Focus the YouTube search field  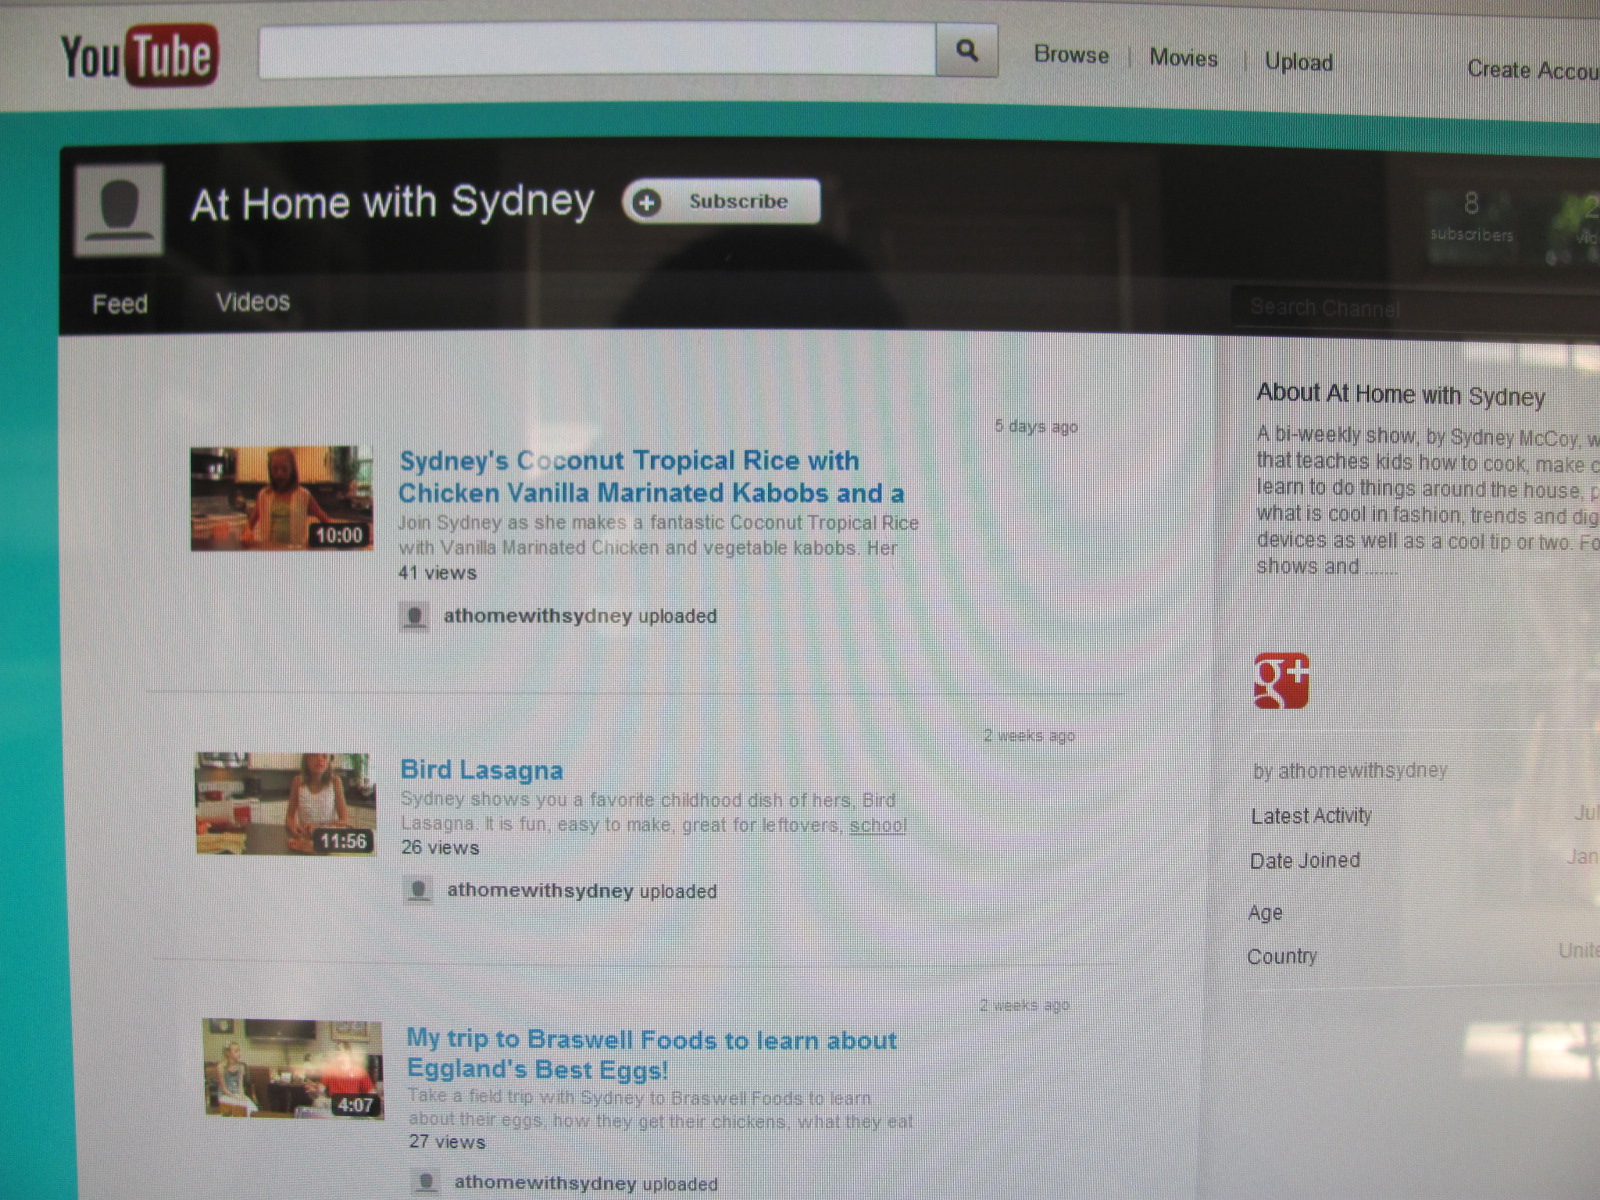point(597,49)
